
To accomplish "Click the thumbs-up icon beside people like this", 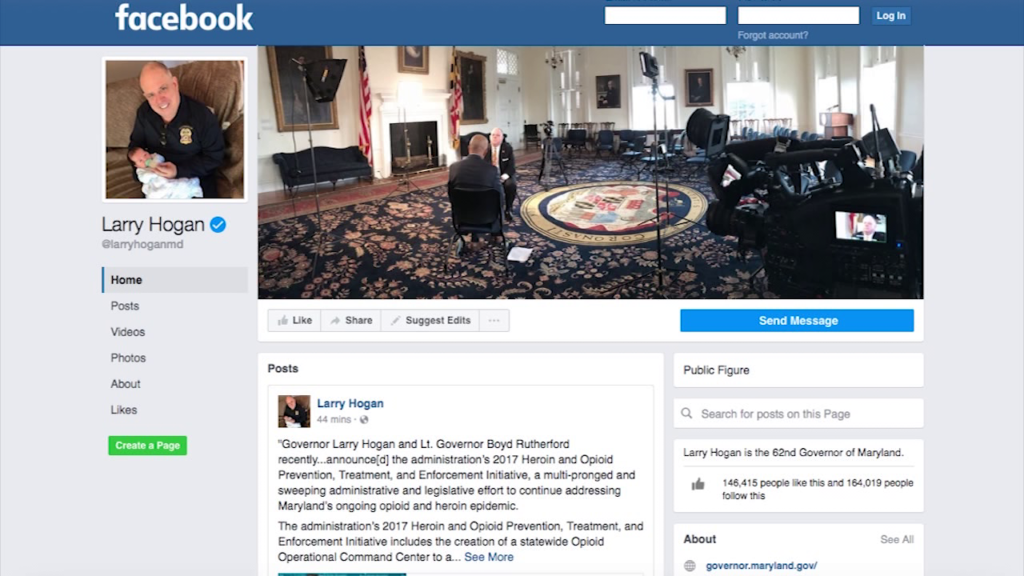I will [x=698, y=484].
